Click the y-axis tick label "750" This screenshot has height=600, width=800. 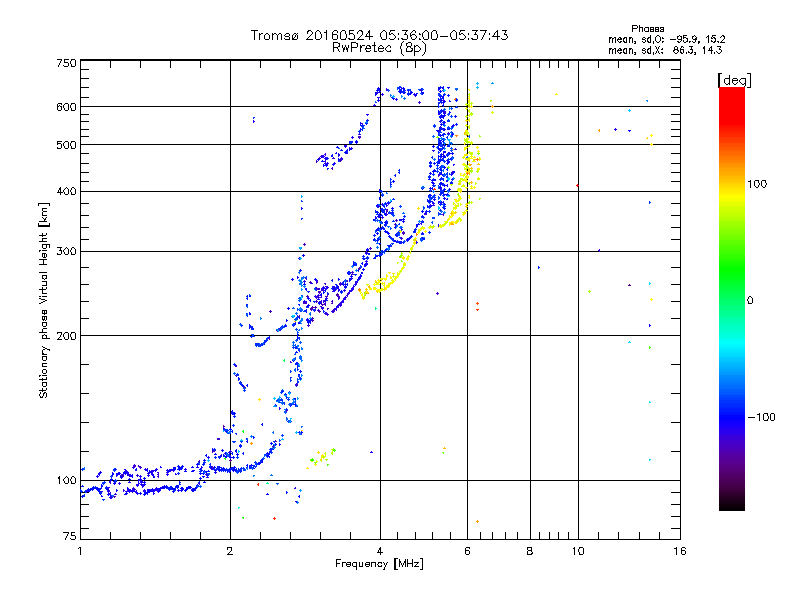[66, 63]
